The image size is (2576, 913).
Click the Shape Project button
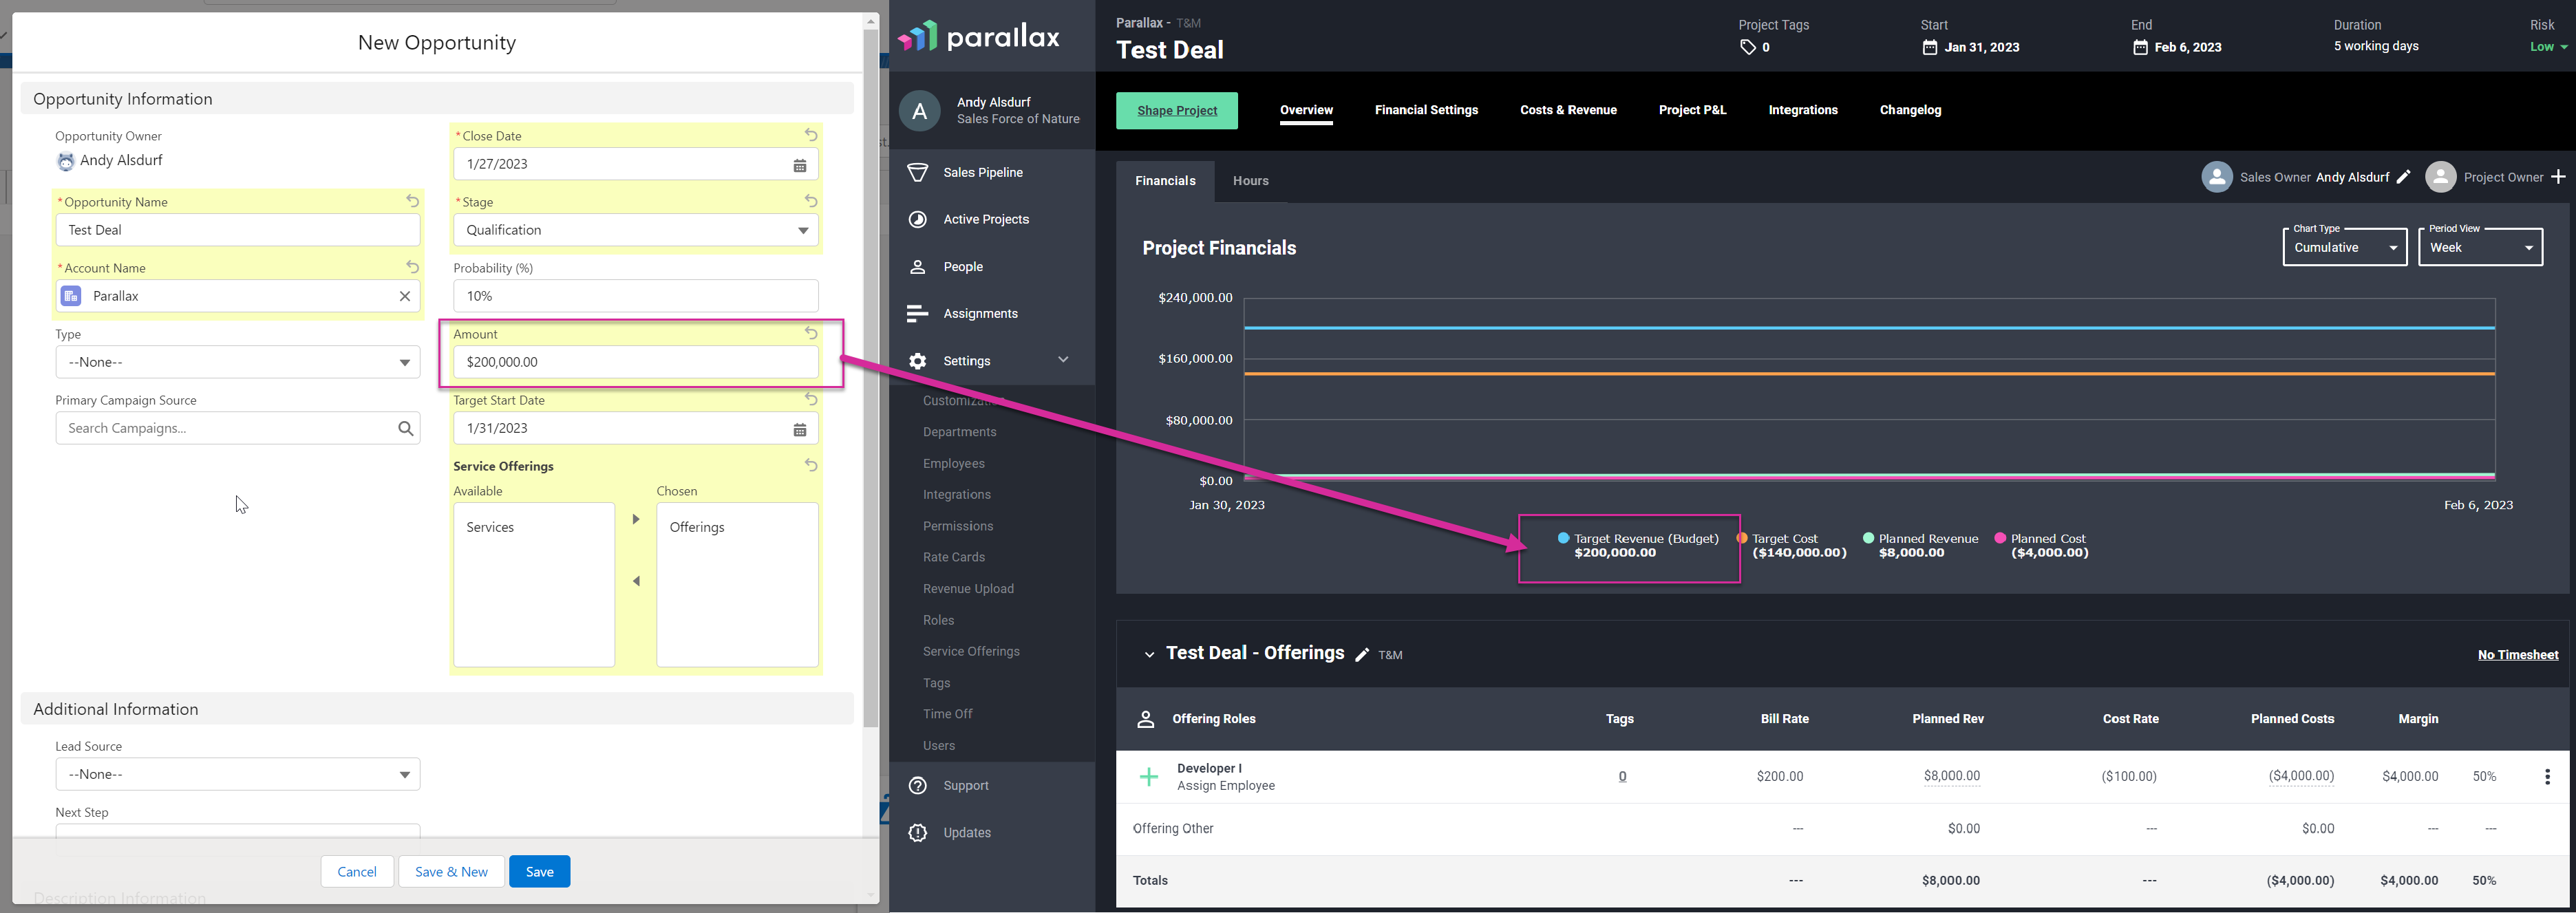point(1177,111)
